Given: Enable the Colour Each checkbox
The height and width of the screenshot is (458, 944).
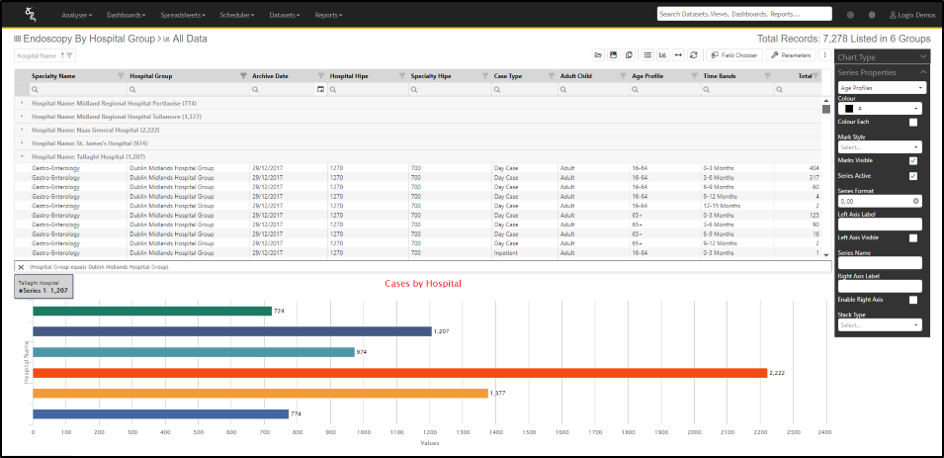Looking at the screenshot, I should (x=913, y=122).
